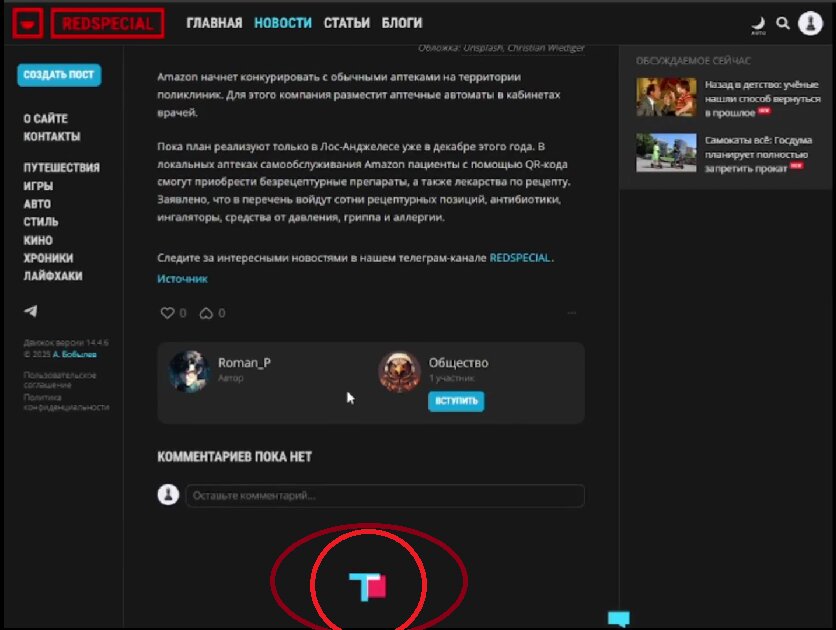Click the Оставьте комментарий input field
836x630 pixels.
pyautogui.click(x=384, y=495)
